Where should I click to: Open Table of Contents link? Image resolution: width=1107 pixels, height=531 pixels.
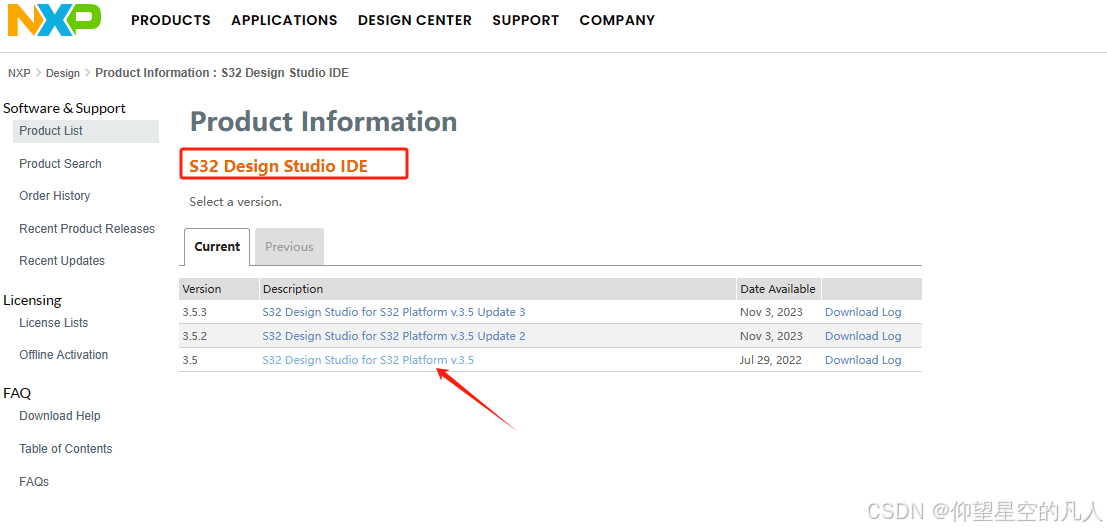click(x=66, y=448)
